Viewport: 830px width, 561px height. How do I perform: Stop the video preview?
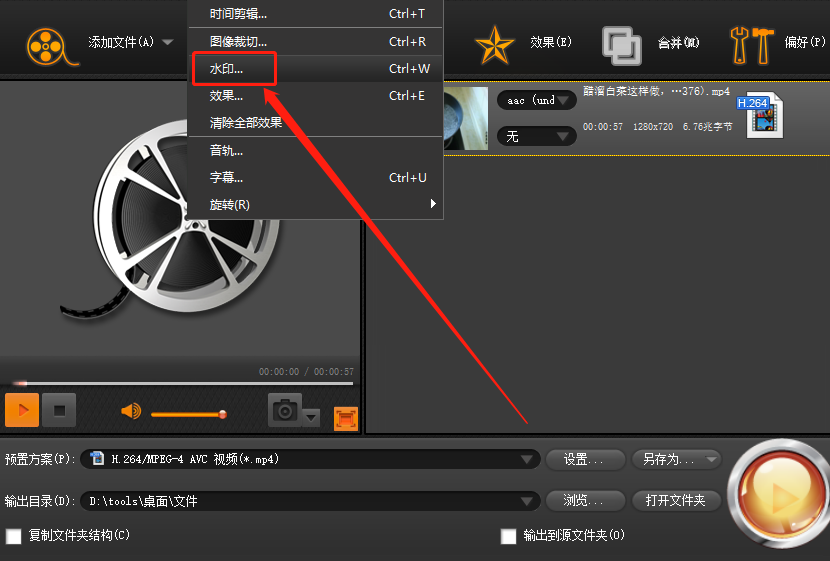coord(59,410)
